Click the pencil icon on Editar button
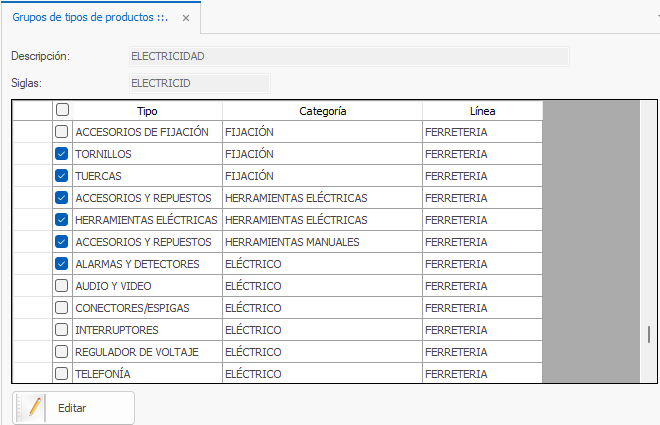This screenshot has height=425, width=660. pos(35,407)
